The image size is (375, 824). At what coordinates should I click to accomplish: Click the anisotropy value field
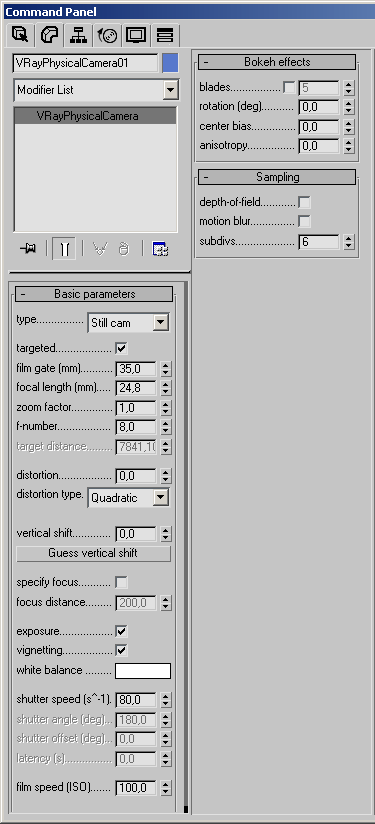(319, 146)
